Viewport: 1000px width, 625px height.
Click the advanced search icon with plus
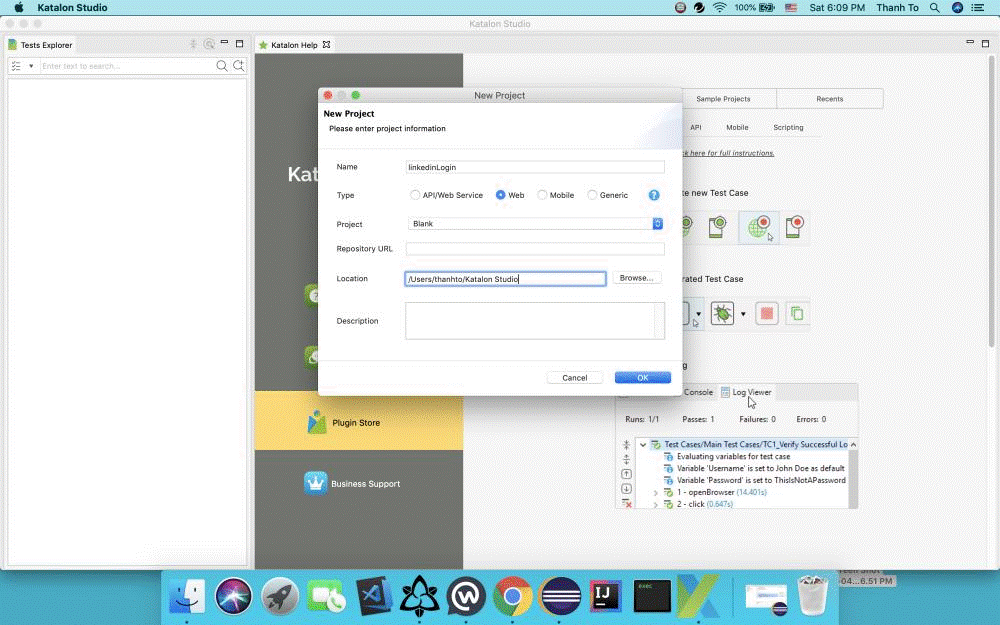(x=239, y=66)
